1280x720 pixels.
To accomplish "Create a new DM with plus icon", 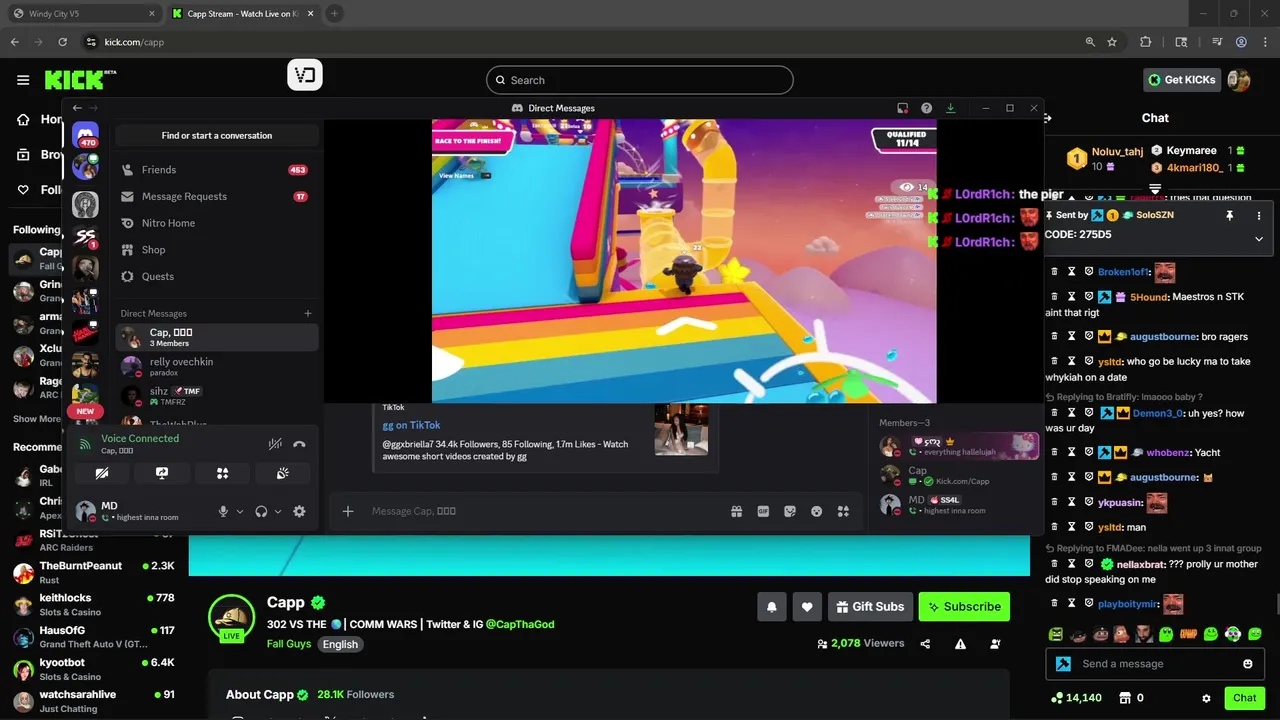I will (308, 313).
